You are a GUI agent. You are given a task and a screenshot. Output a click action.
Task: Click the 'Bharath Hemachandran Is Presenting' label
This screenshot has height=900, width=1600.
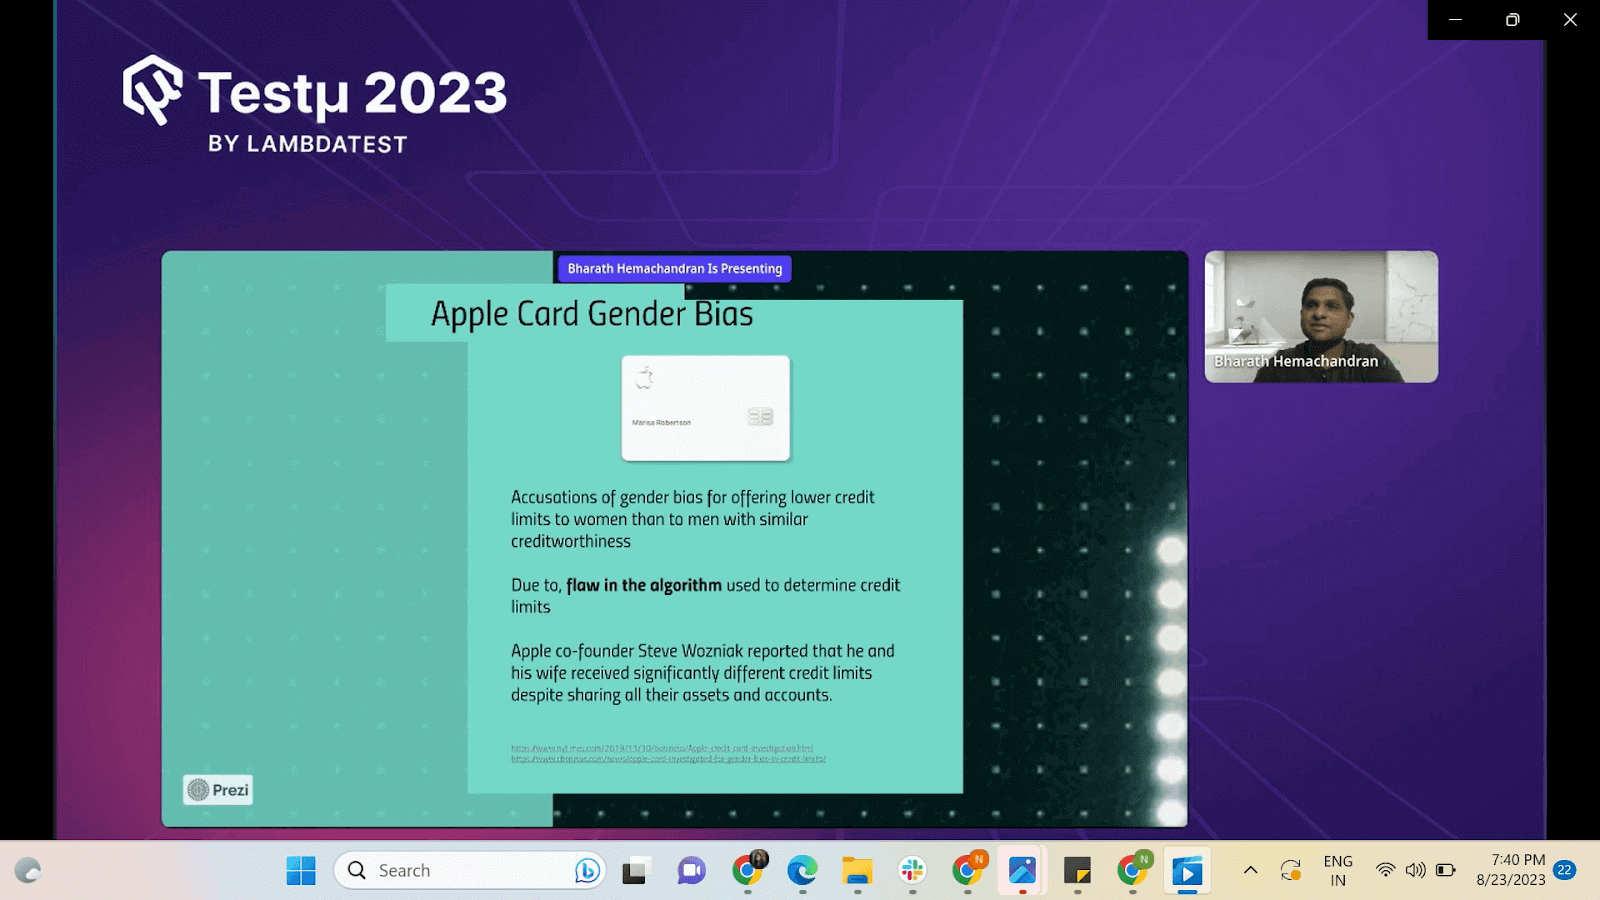[x=675, y=269]
